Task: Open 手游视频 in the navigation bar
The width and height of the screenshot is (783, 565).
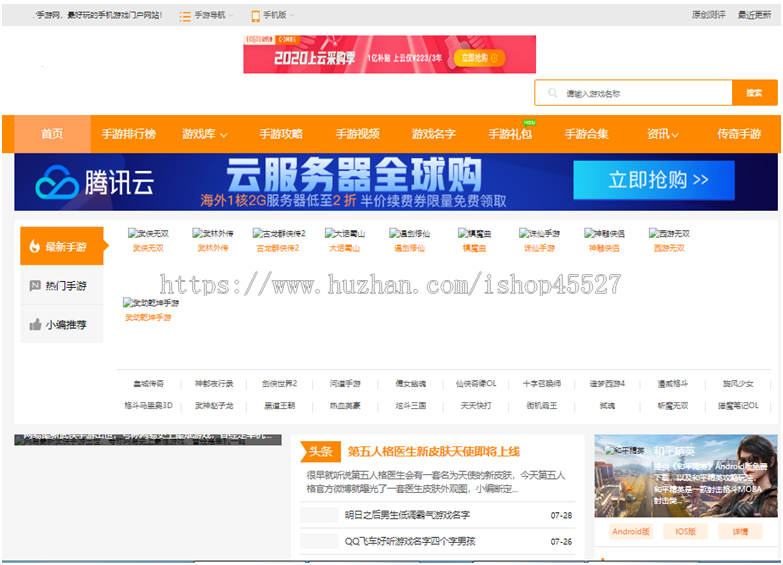Action: (358, 134)
